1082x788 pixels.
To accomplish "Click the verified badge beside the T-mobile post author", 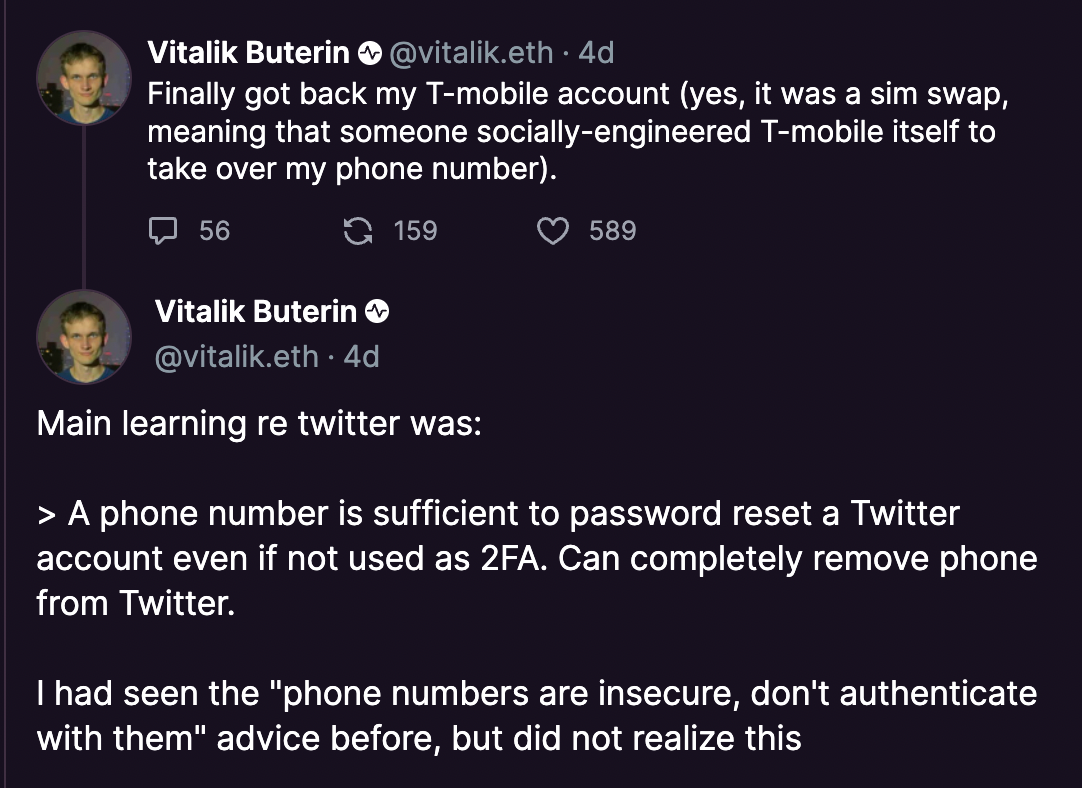I will 370,53.
